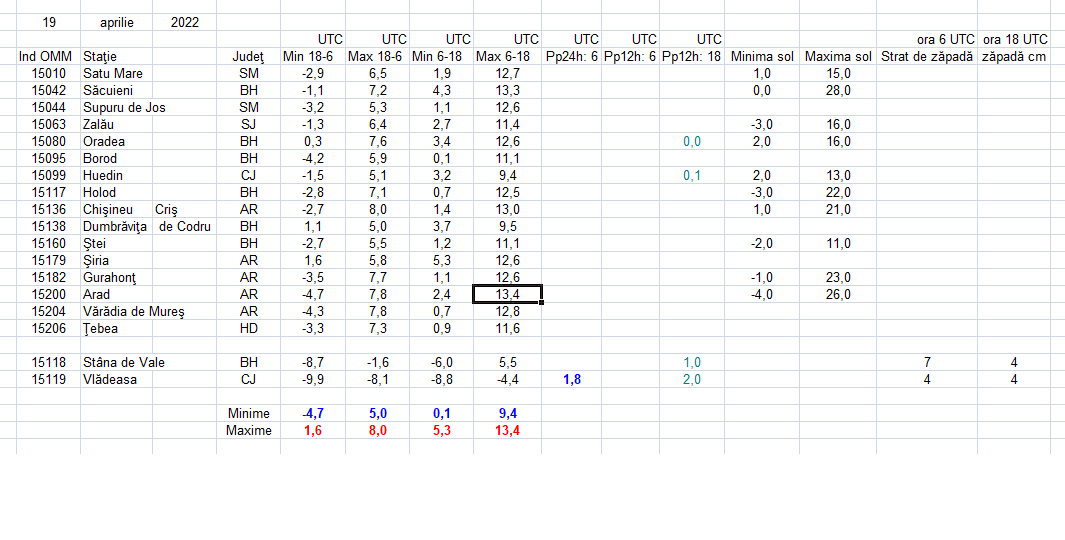Click the 'Maxima sol' header cell
The height and width of the screenshot is (540, 1065).
click(x=838, y=56)
